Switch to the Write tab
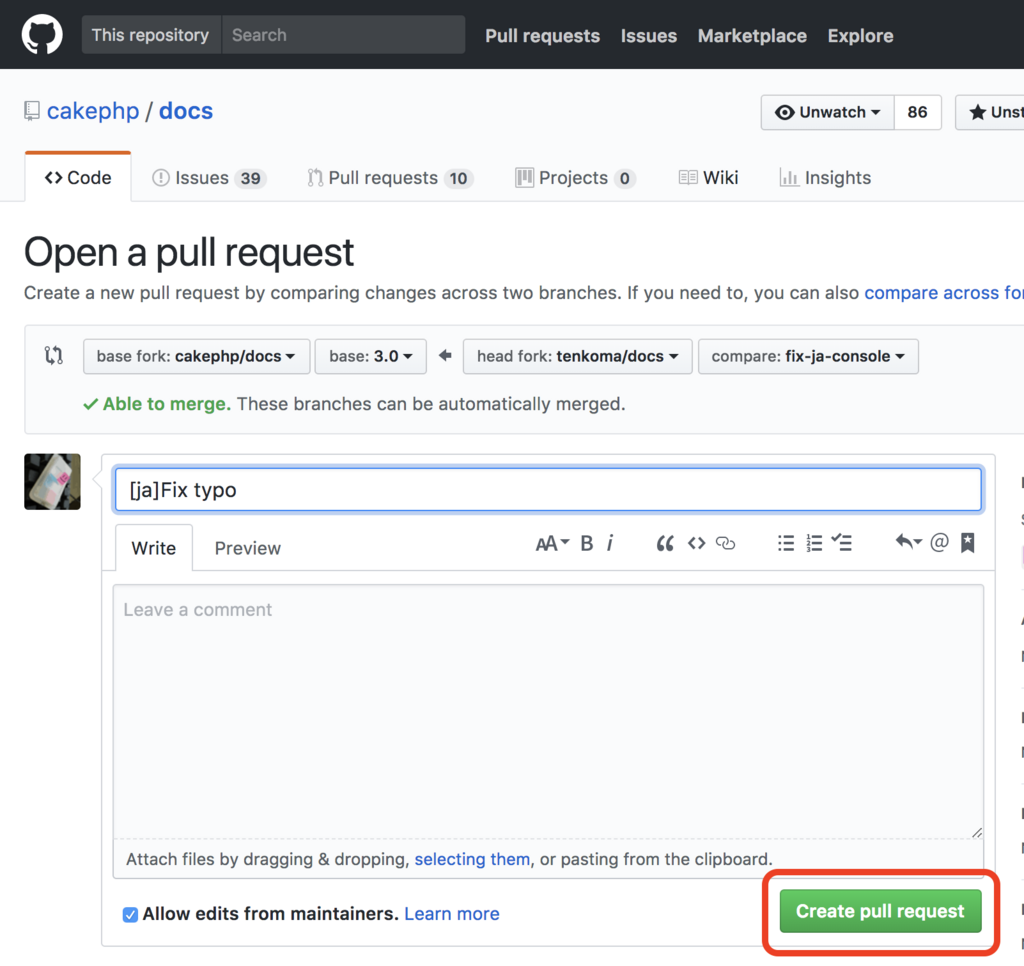The width and height of the screenshot is (1024, 966). [x=153, y=547]
